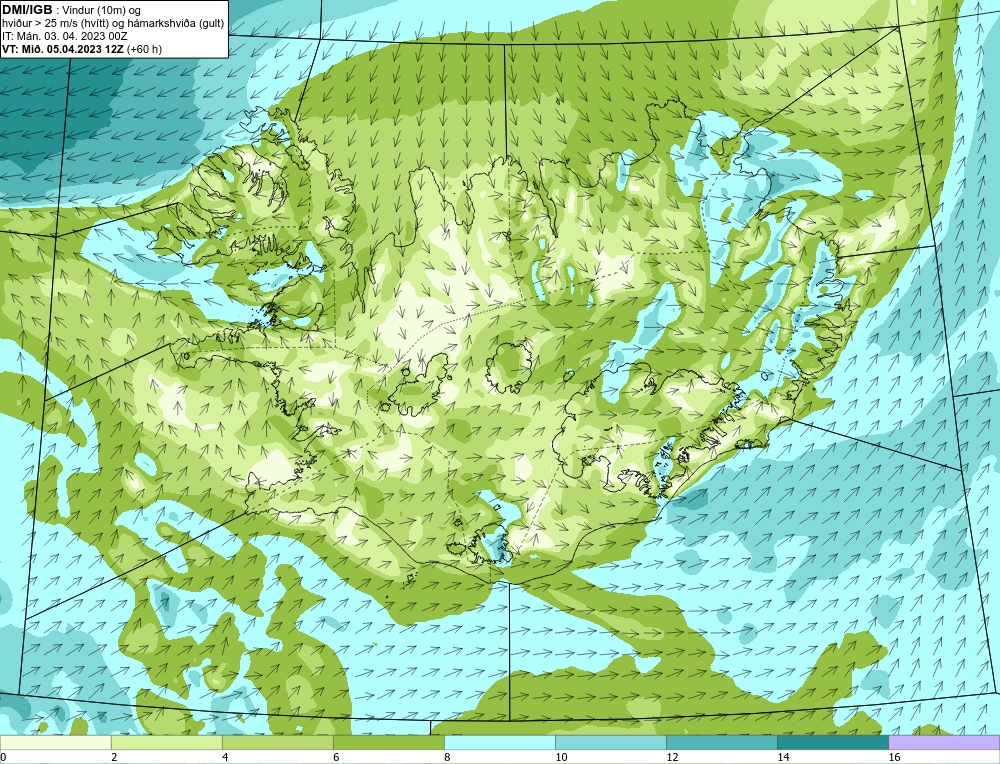The height and width of the screenshot is (764, 1000).
Task: Click the legend label '16'
Action: (x=893, y=757)
